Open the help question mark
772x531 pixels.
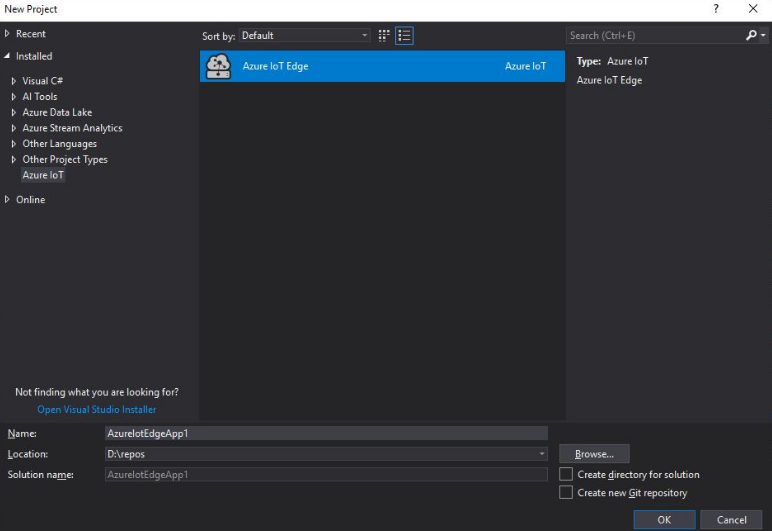(x=715, y=8)
